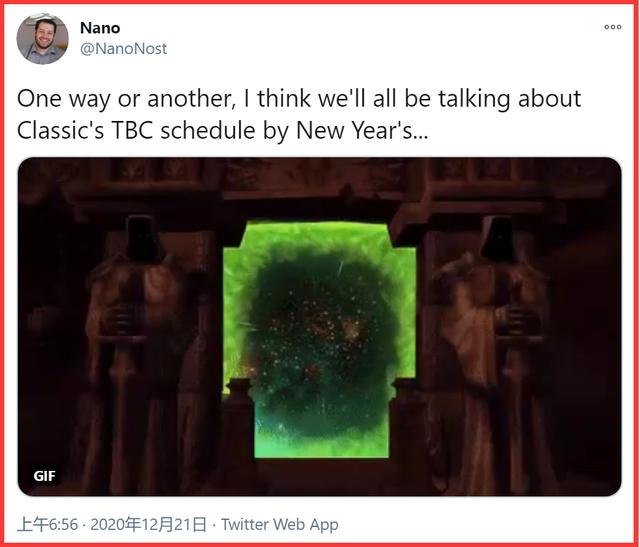
Task: Open the tweet timestamp 上午6:56
Action: coord(47,525)
